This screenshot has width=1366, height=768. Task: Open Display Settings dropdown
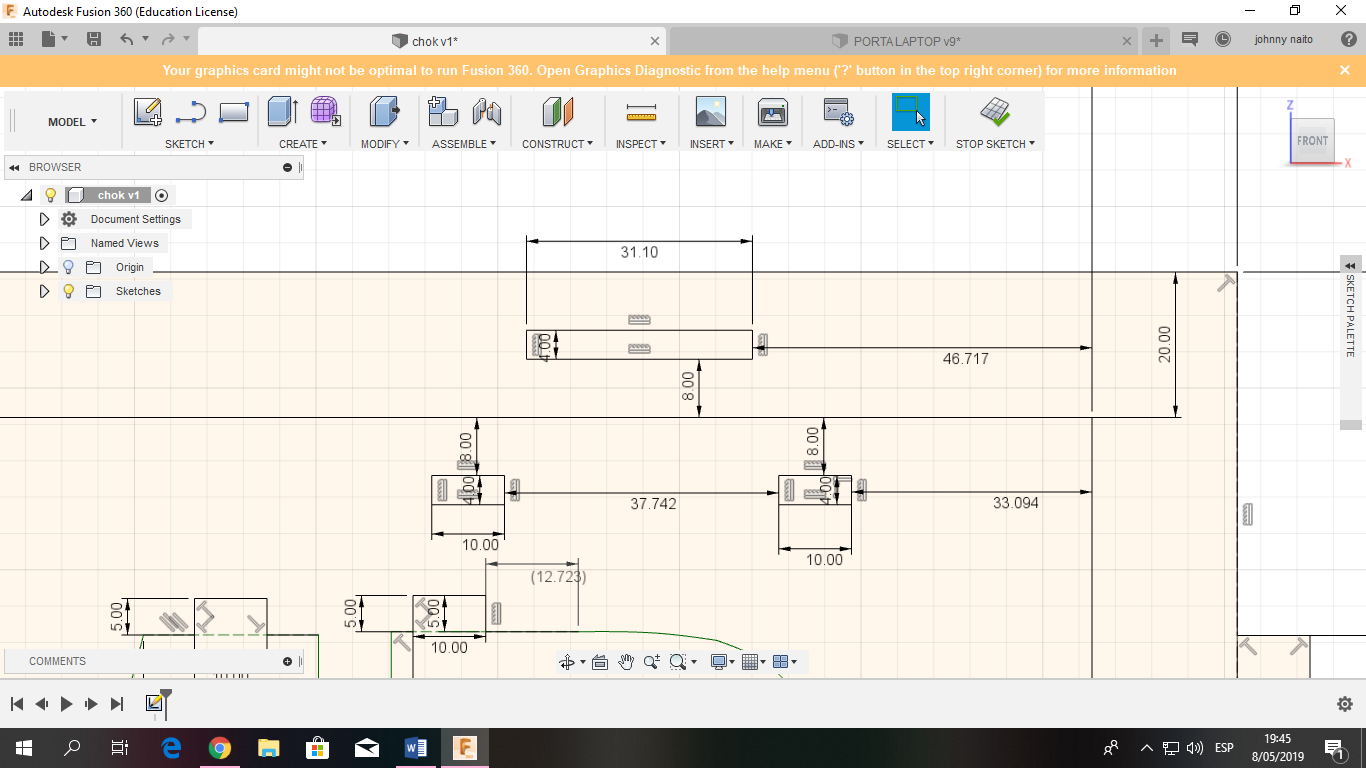(x=722, y=661)
